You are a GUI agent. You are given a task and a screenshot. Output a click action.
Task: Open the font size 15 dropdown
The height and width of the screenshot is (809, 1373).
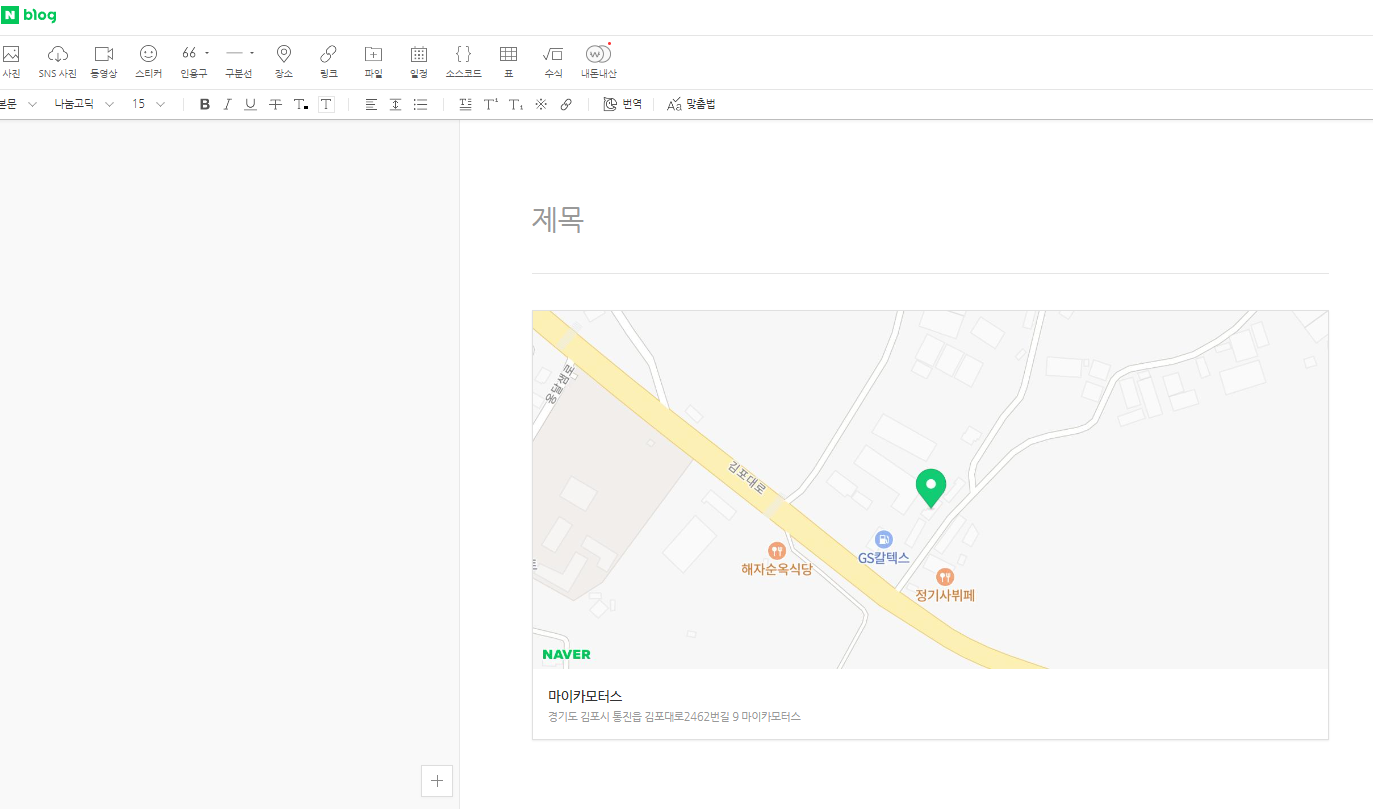[x=148, y=104]
